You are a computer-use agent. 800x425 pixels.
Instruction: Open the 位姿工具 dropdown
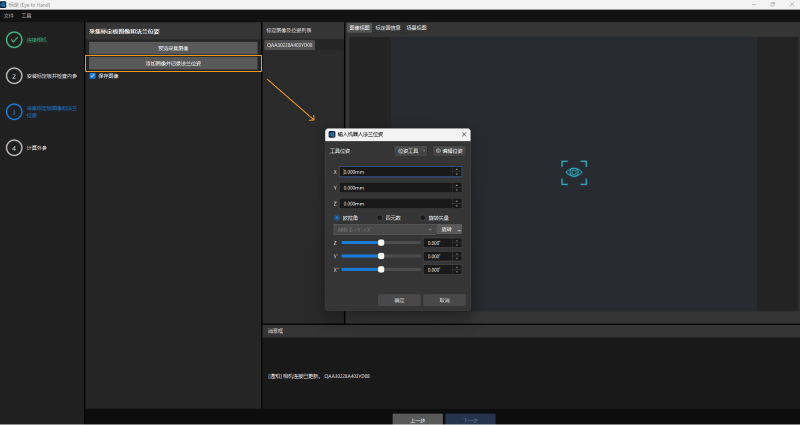[x=410, y=150]
